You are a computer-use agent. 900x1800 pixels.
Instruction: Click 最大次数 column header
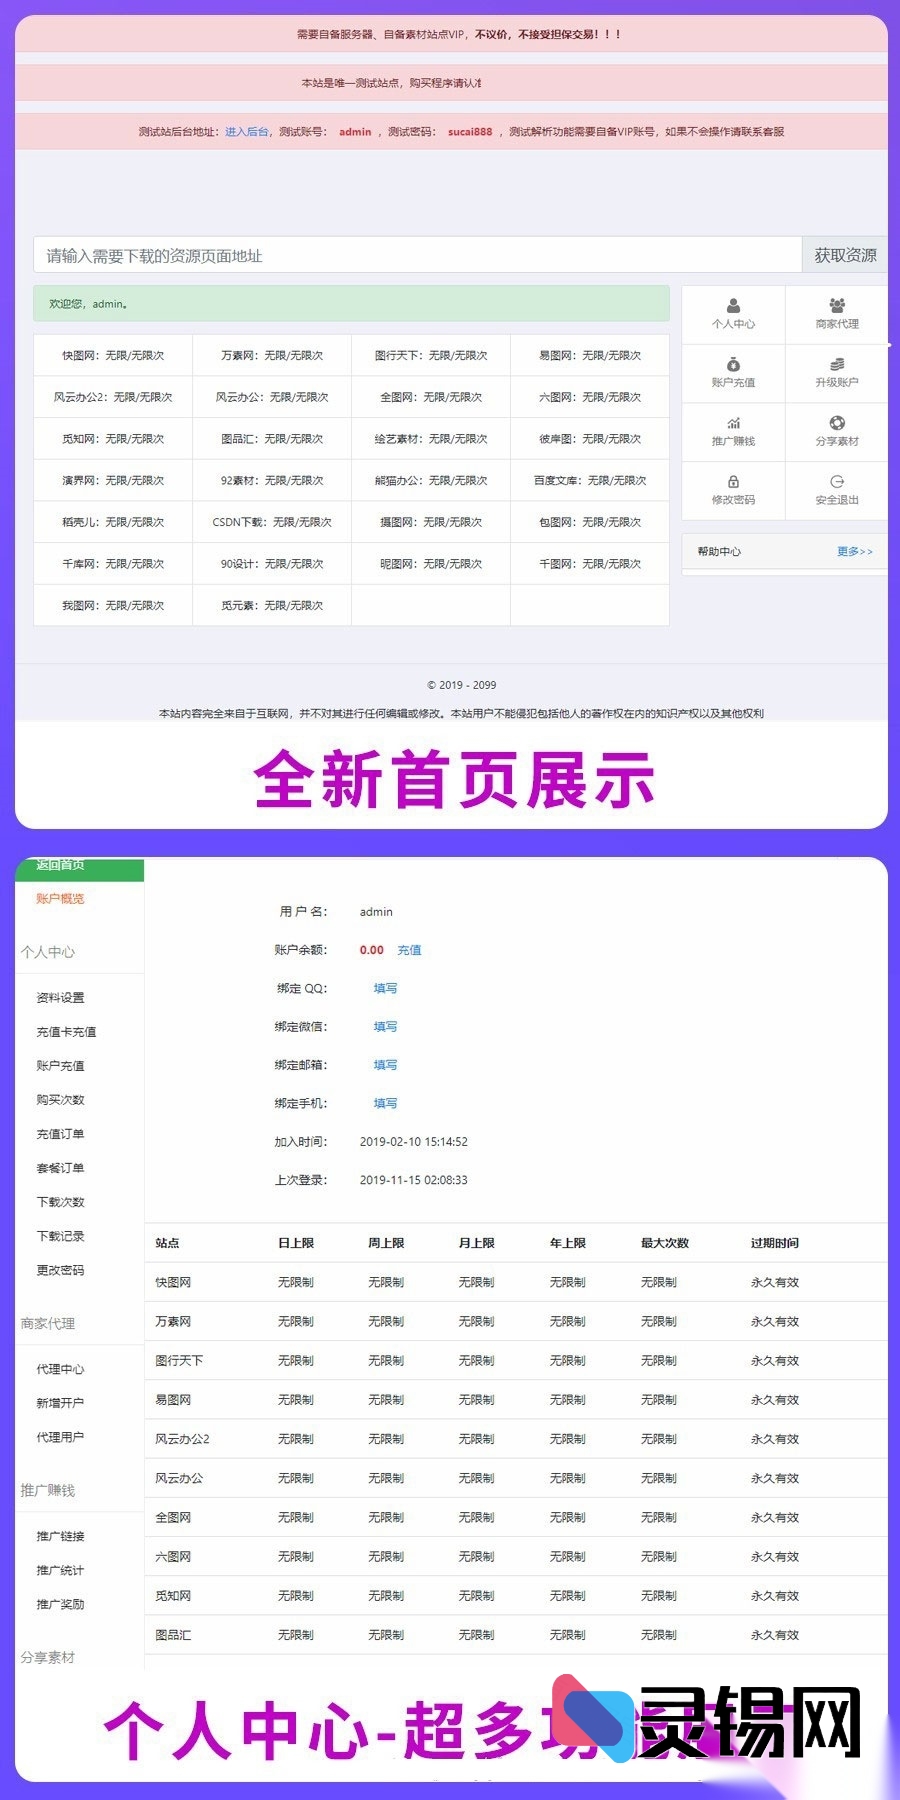click(x=665, y=1242)
